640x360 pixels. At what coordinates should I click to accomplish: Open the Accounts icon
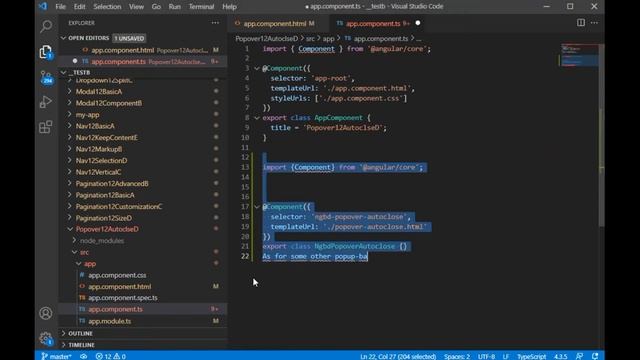point(46,313)
